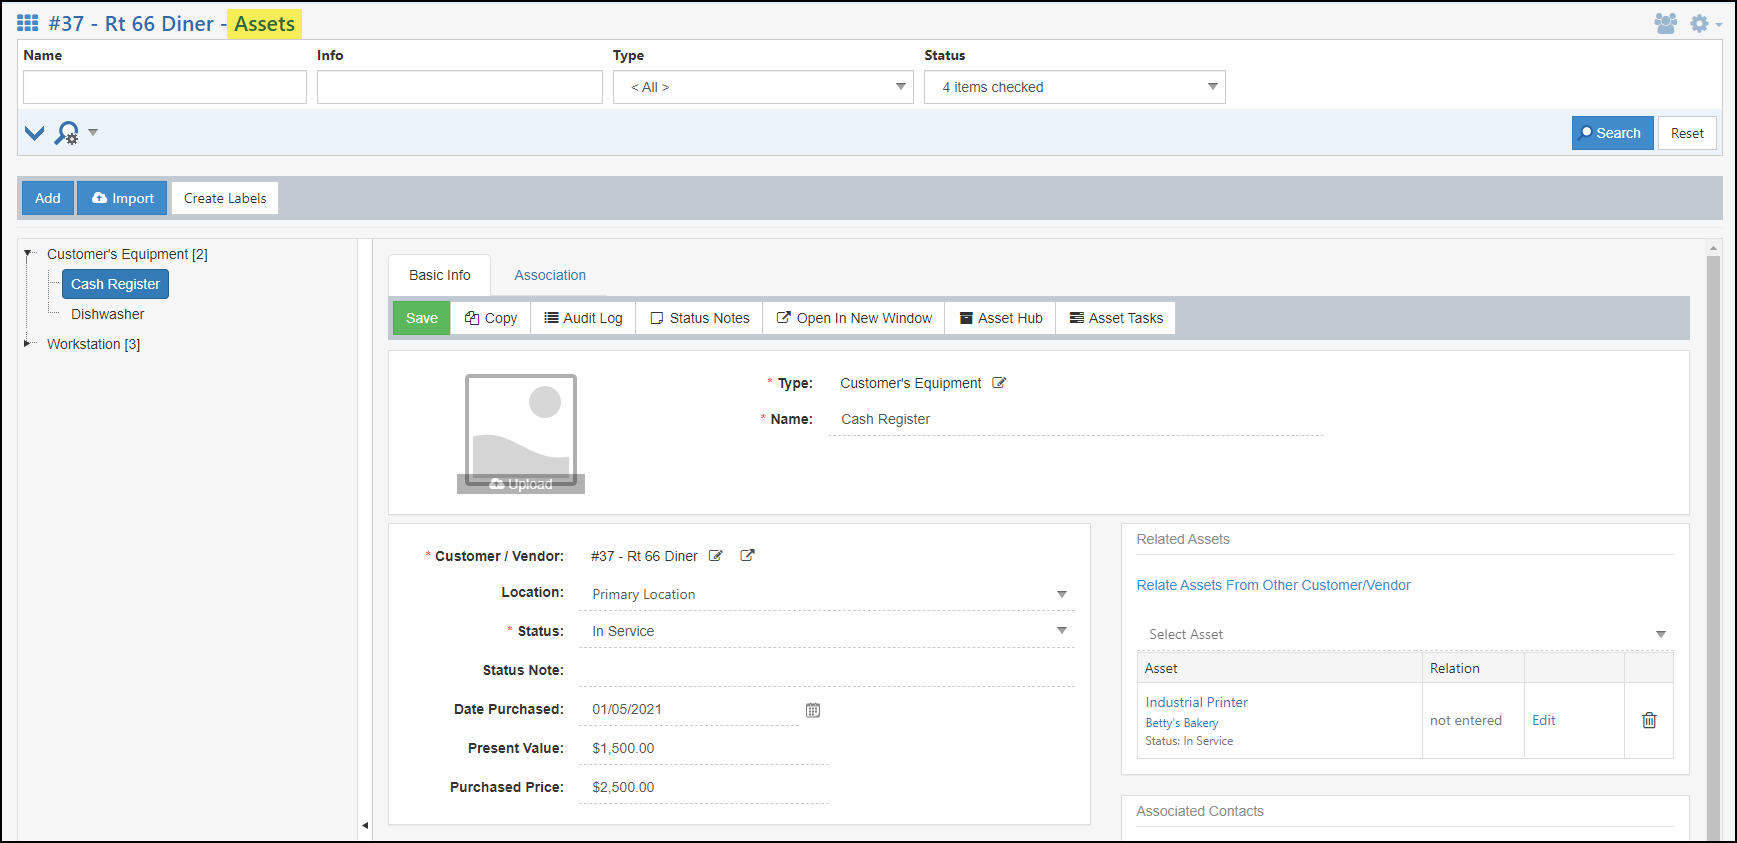
Task: Open the Type filter dropdown
Action: point(763,87)
